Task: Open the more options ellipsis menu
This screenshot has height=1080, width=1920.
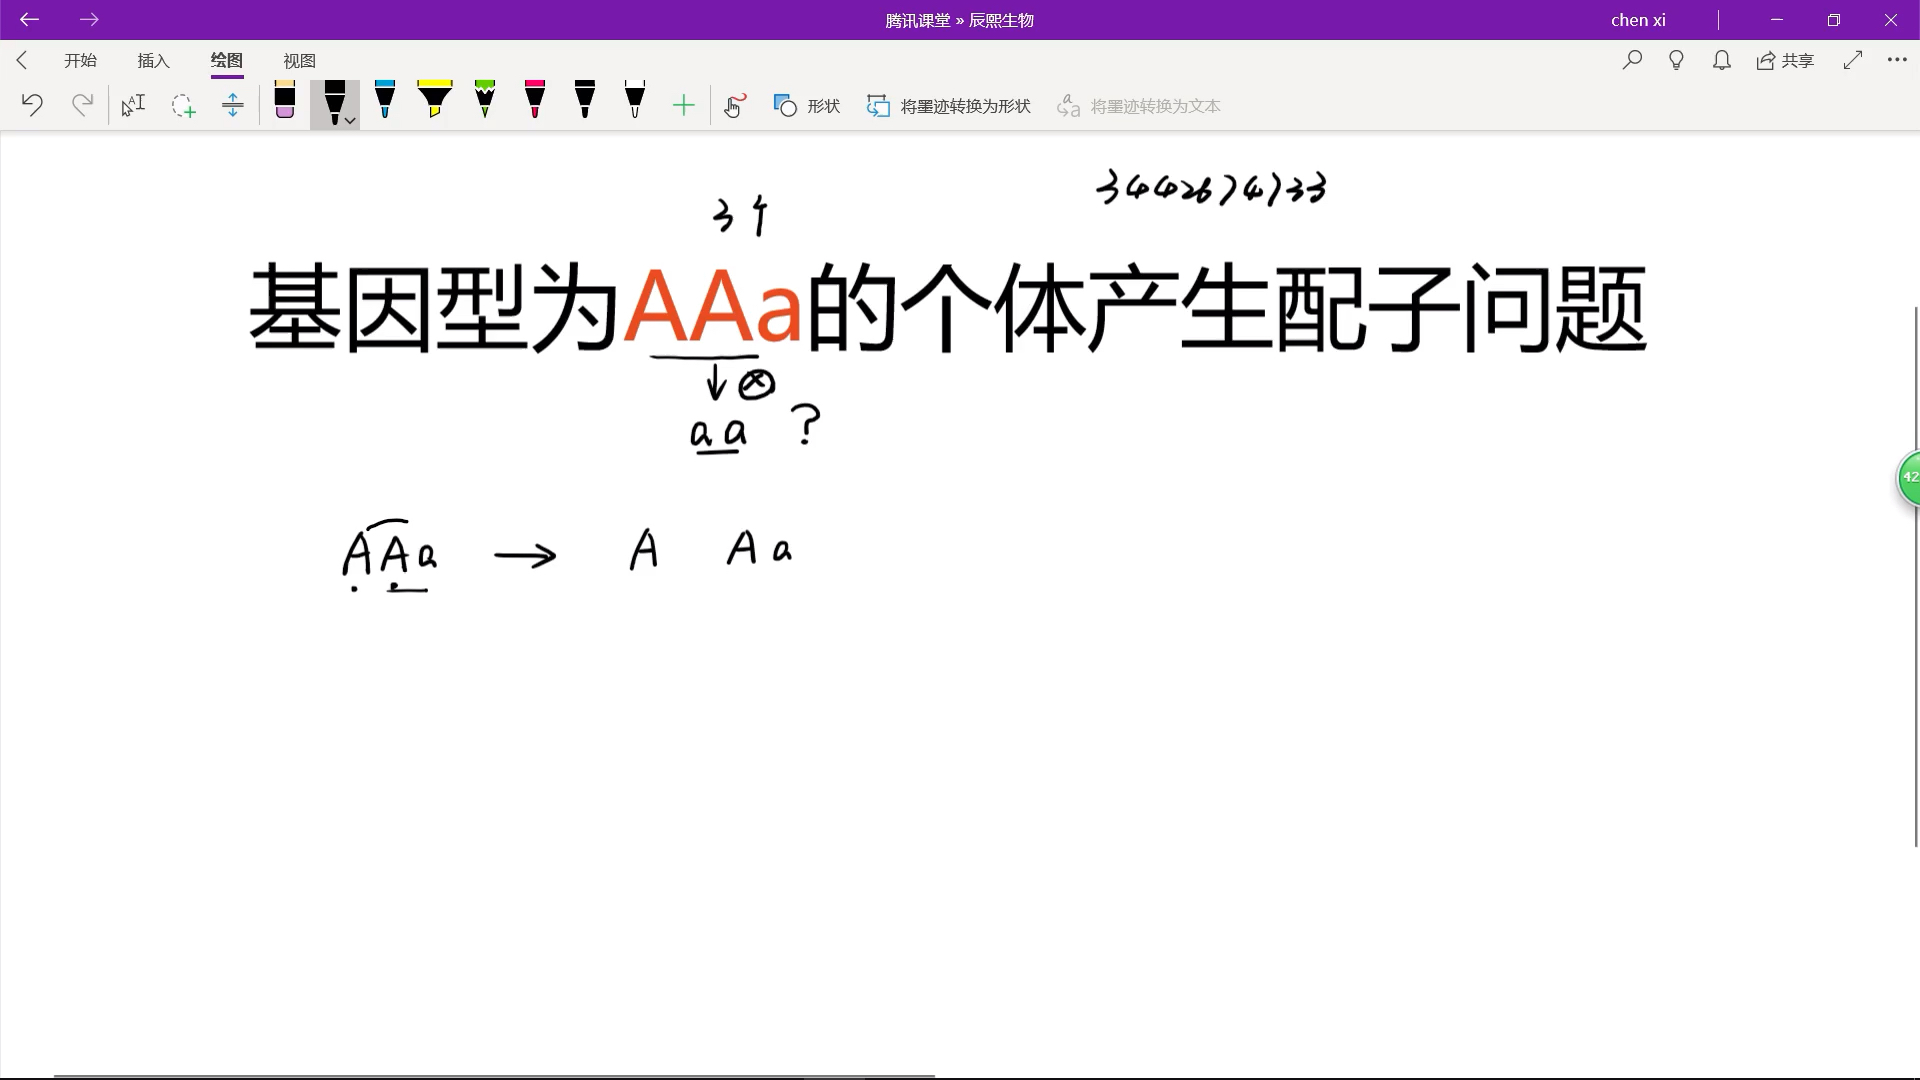Action: click(x=1897, y=60)
